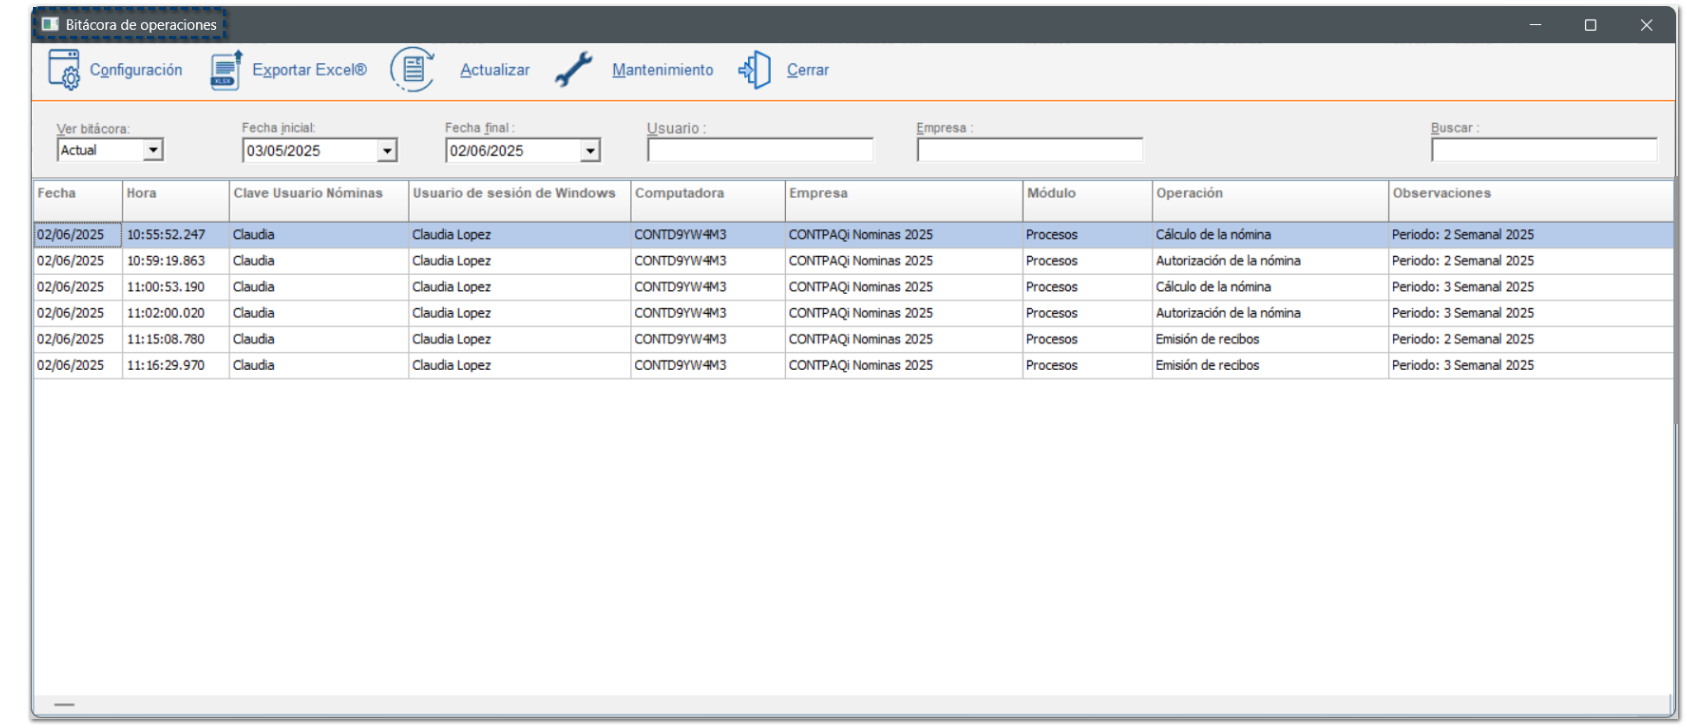Click the window icon in title bar
The image size is (1687, 728).
[50, 24]
